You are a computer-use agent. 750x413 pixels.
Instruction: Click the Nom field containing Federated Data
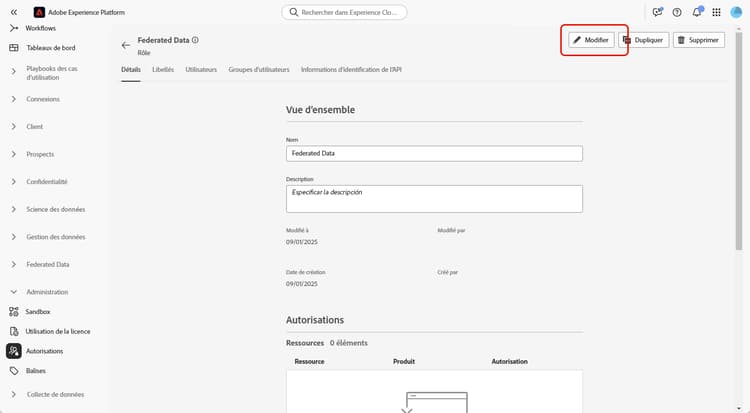pyautogui.click(x=434, y=154)
